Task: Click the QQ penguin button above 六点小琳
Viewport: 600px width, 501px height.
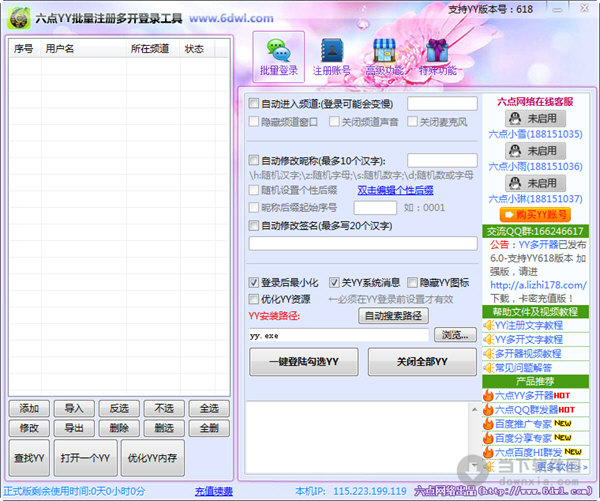Action: pos(535,183)
